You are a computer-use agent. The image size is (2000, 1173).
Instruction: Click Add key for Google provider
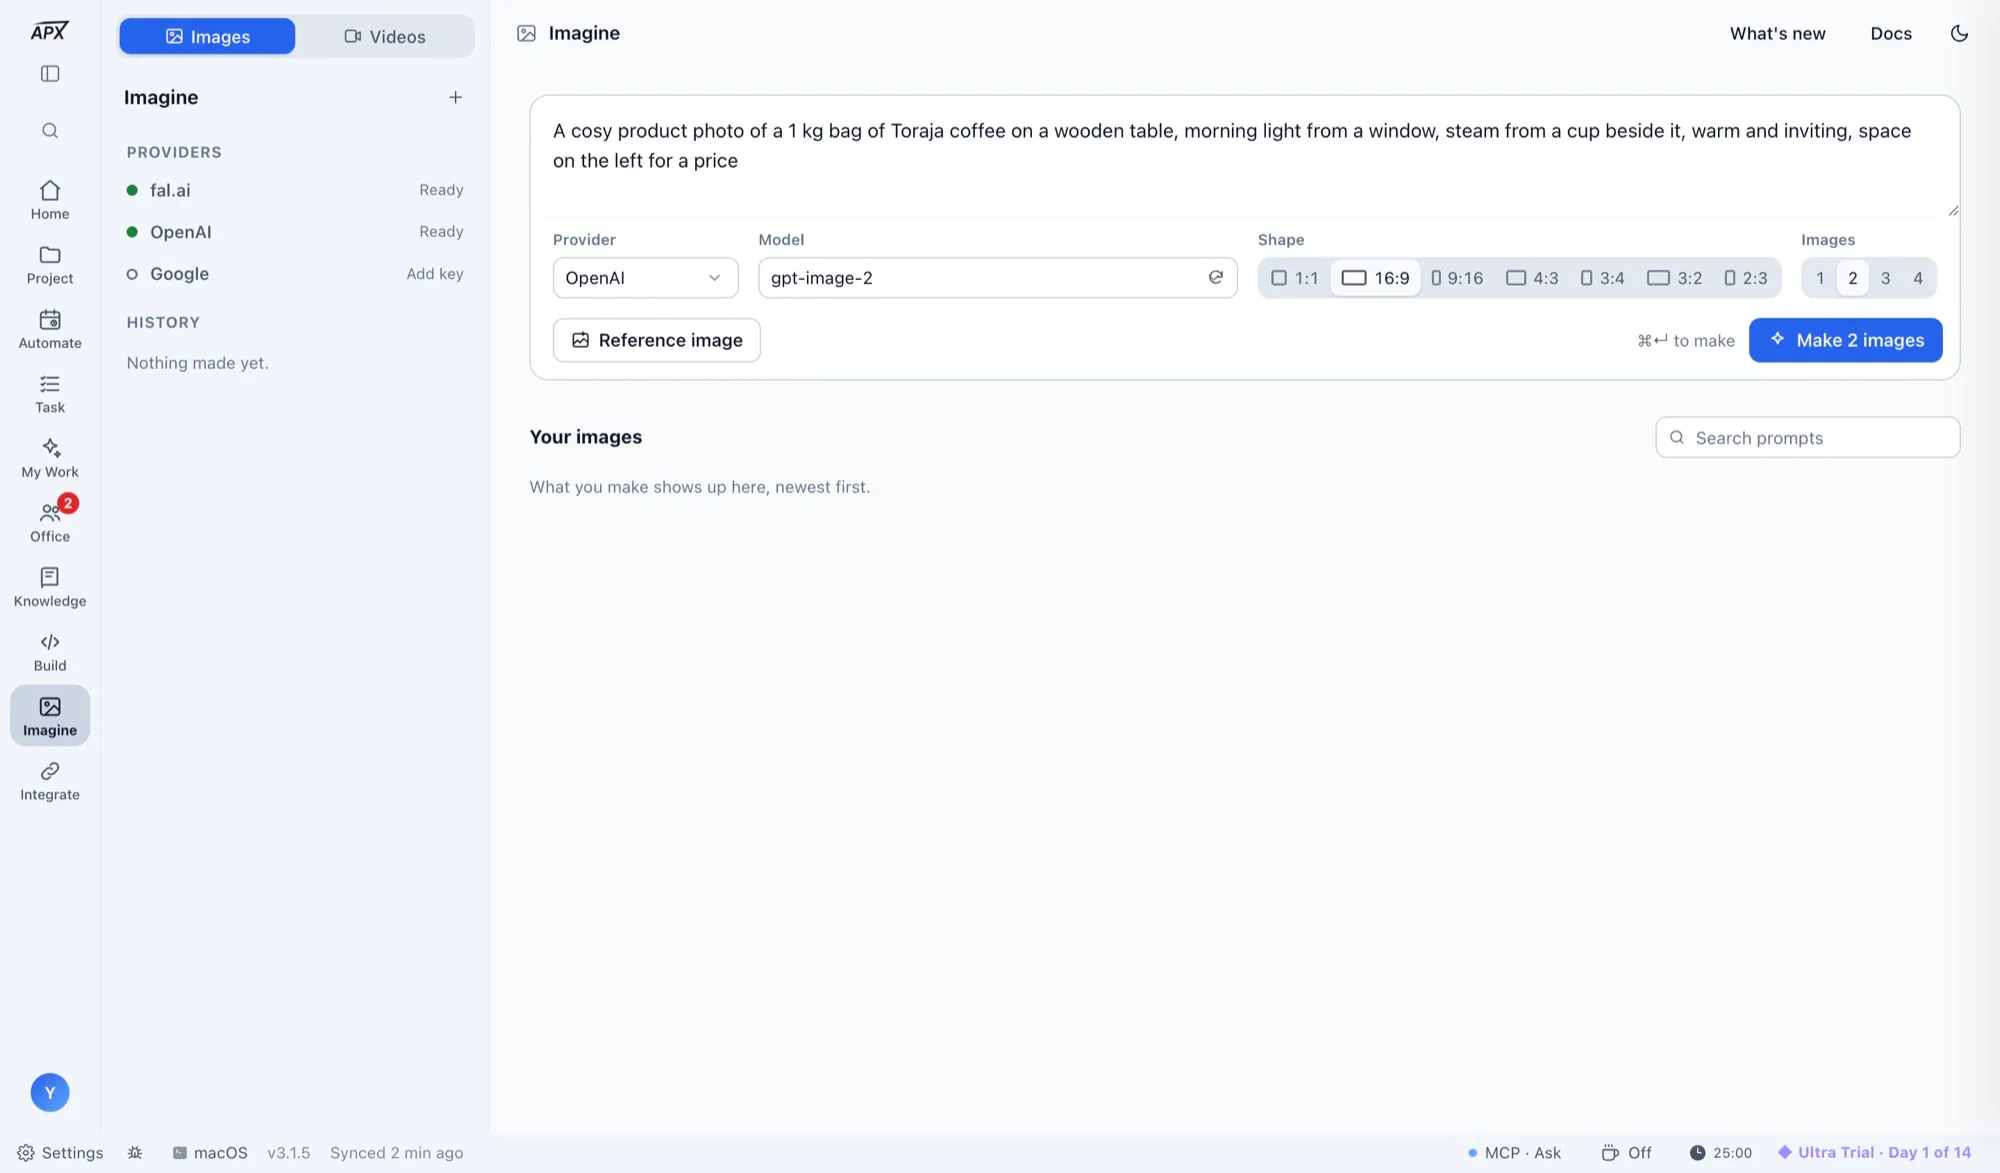tap(434, 274)
